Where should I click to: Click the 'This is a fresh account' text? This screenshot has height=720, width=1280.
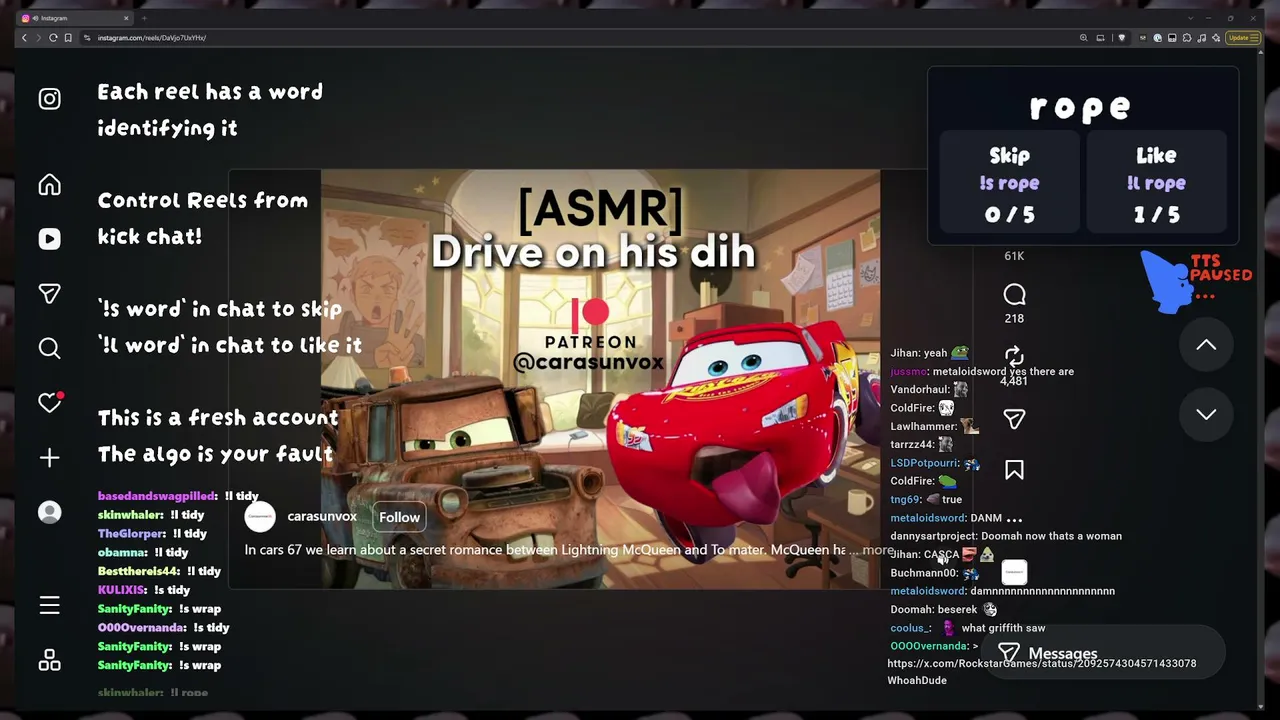[x=218, y=418]
